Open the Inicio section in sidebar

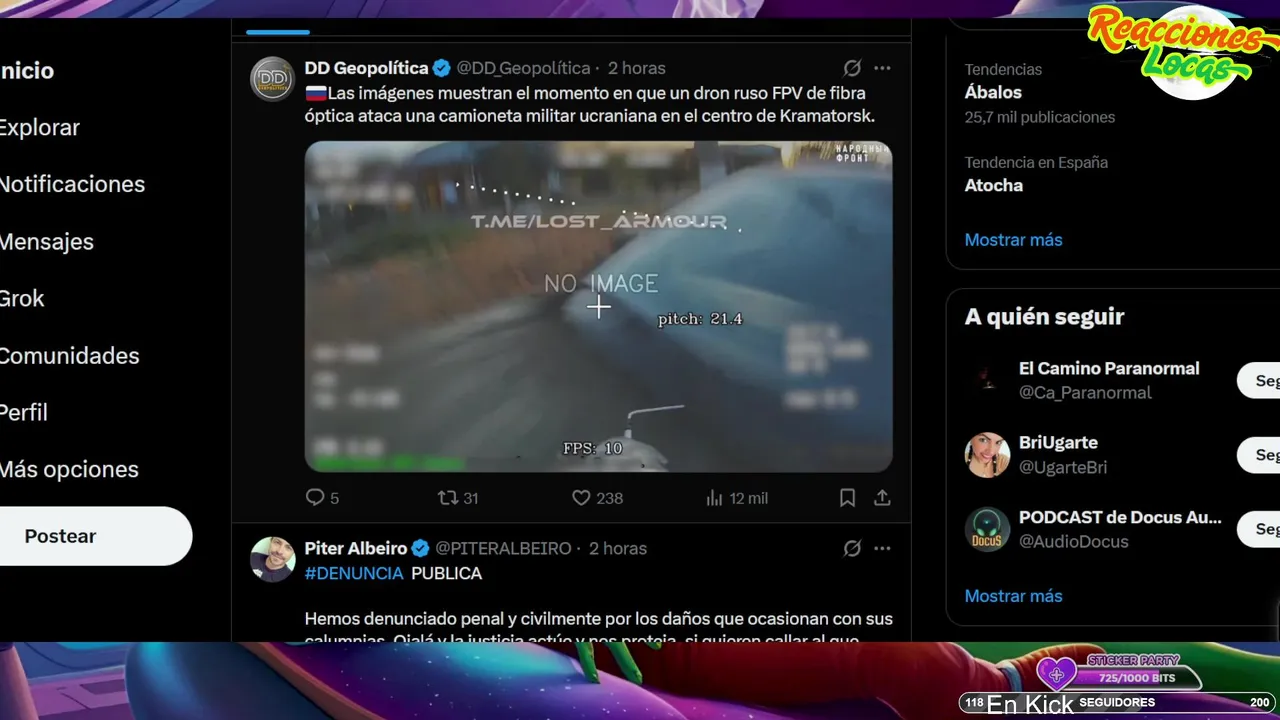coord(26,71)
